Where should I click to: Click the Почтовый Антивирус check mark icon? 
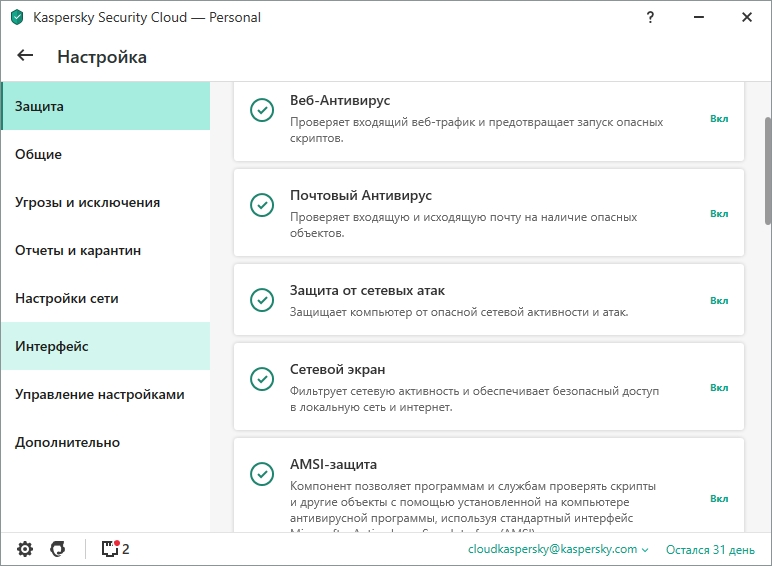click(x=262, y=205)
